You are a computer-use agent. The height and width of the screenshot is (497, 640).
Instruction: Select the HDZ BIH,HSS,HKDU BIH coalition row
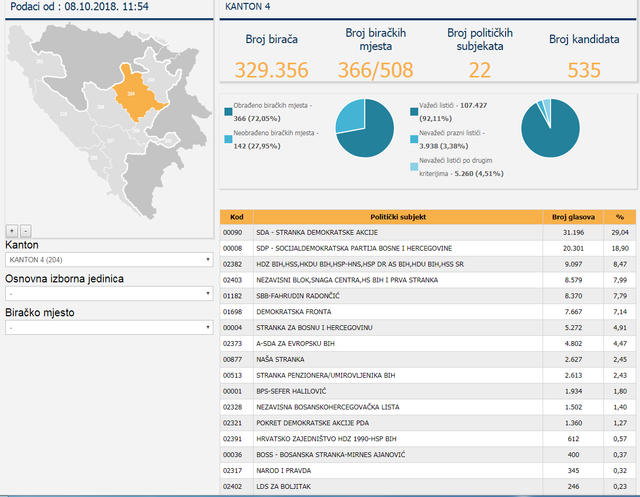click(x=428, y=264)
